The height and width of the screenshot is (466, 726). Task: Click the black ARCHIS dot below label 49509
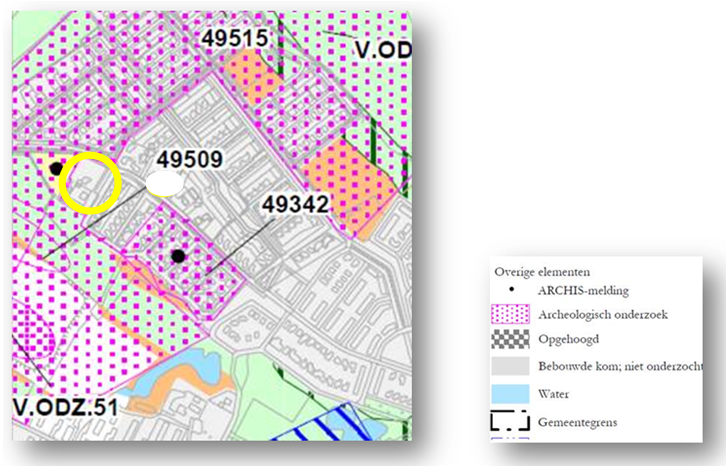coord(178,256)
